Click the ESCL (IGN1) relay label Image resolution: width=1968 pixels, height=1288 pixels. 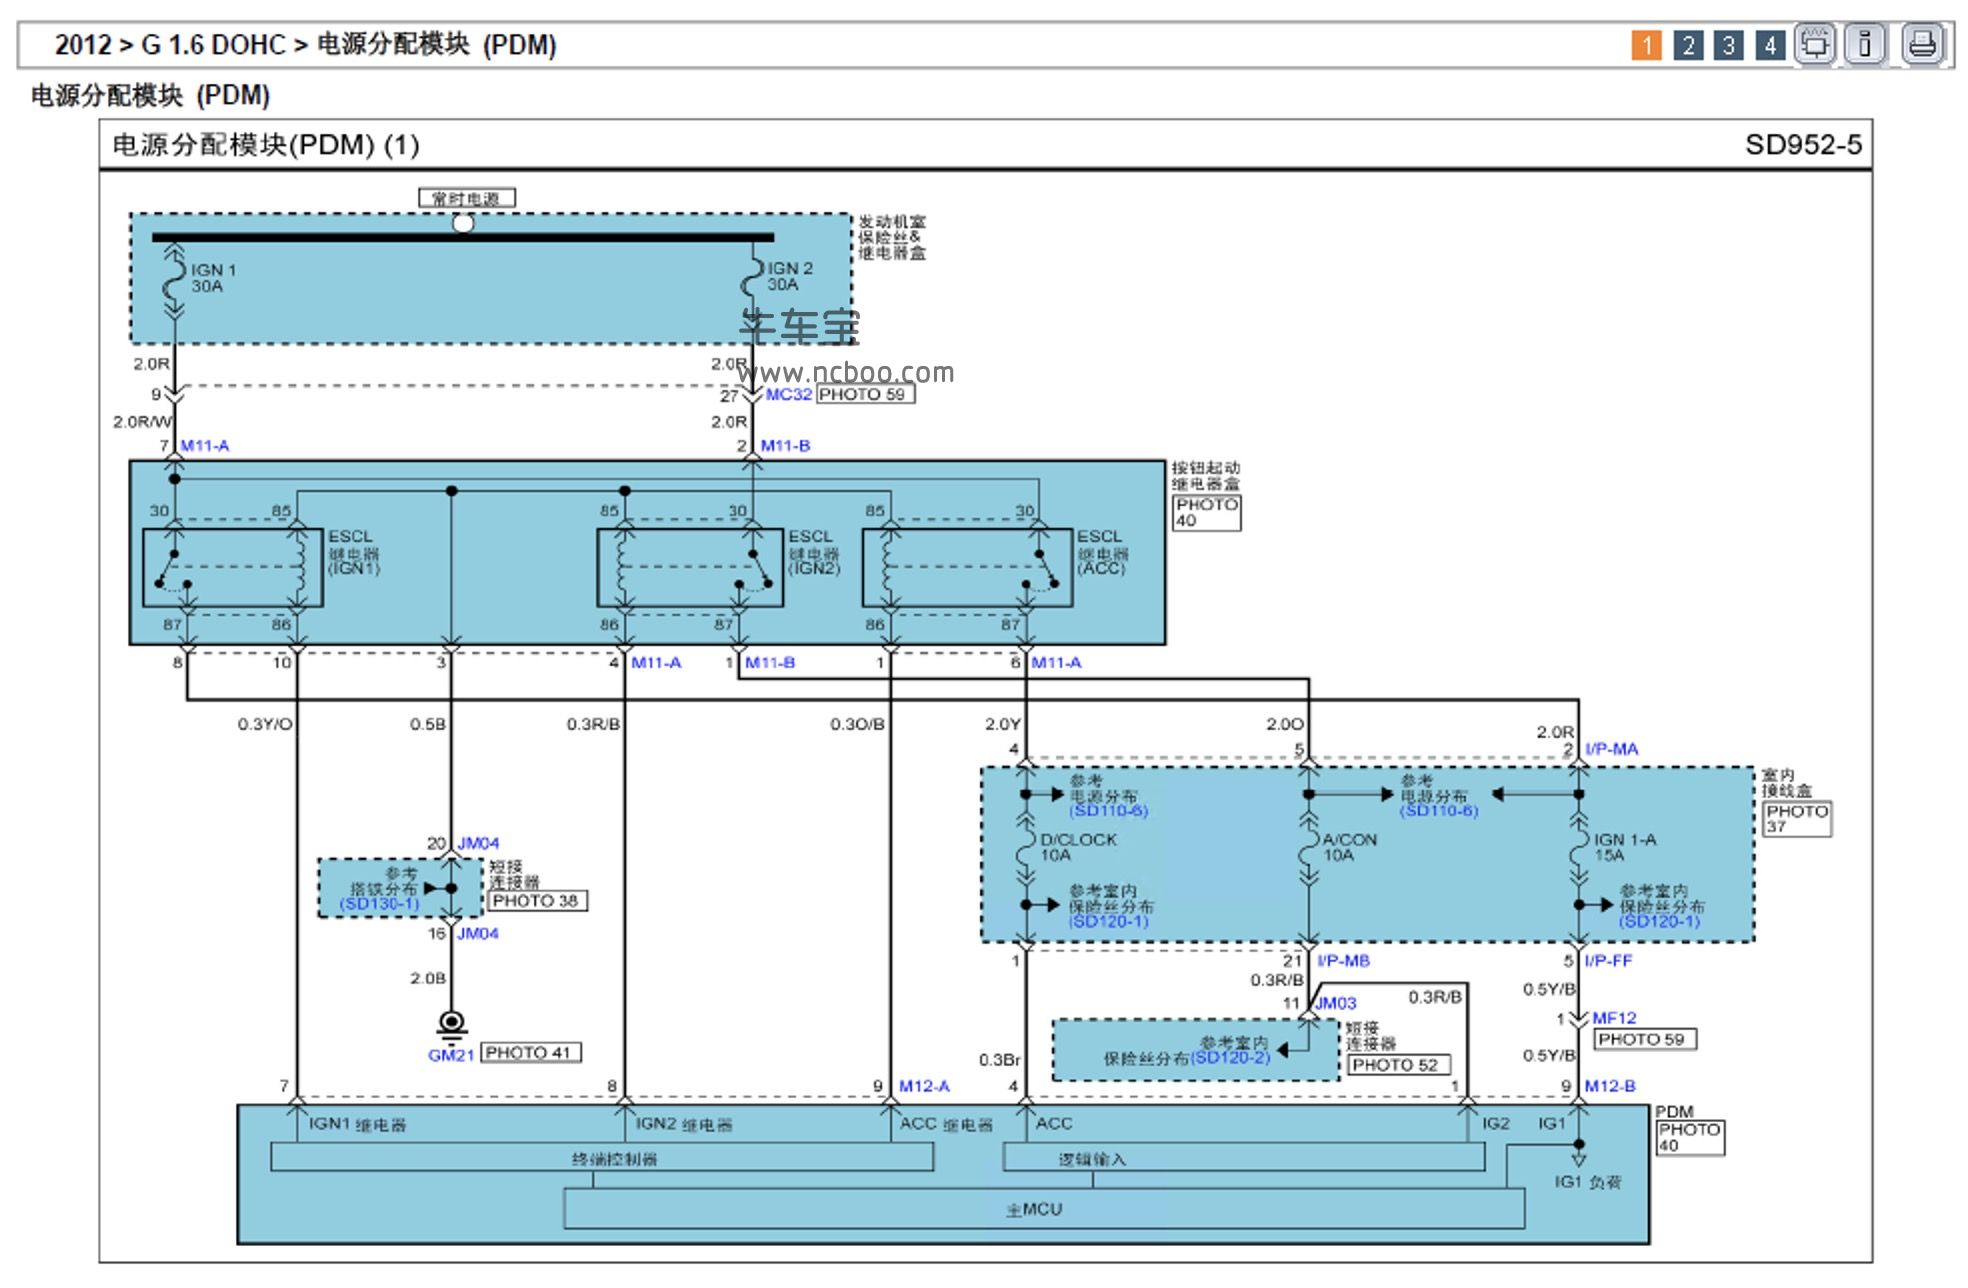[354, 552]
